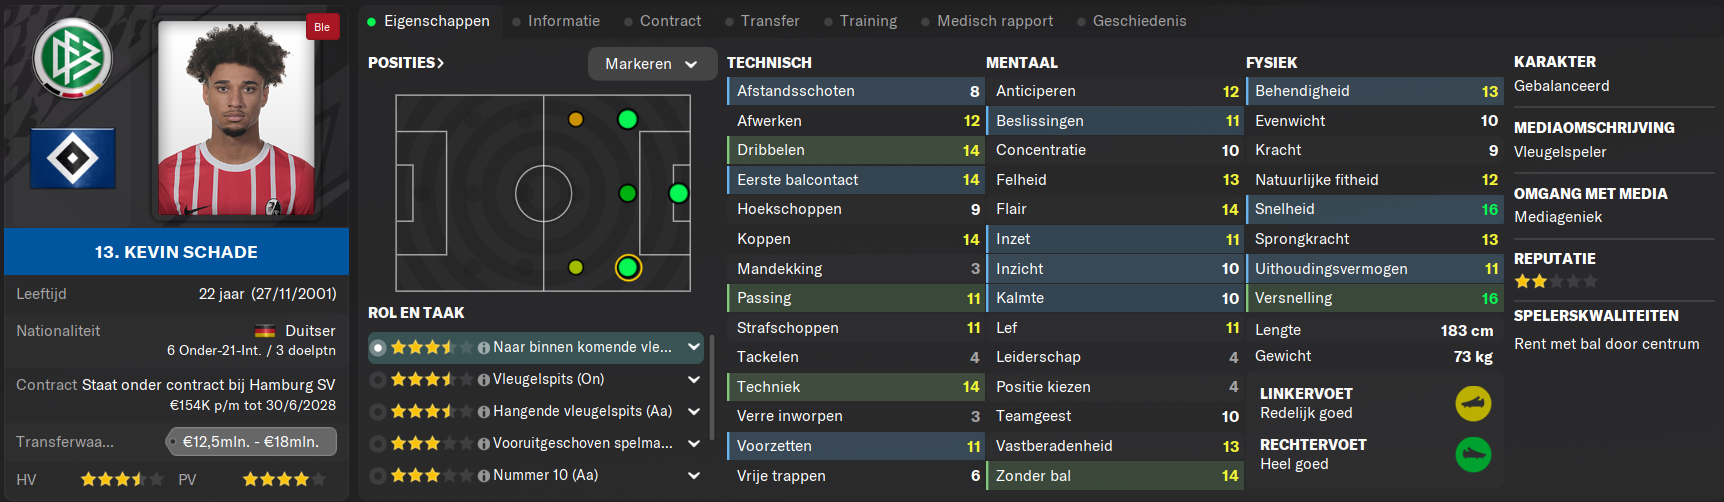The width and height of the screenshot is (1724, 502).
Task: Open the Markeren dropdown
Action: 652,64
